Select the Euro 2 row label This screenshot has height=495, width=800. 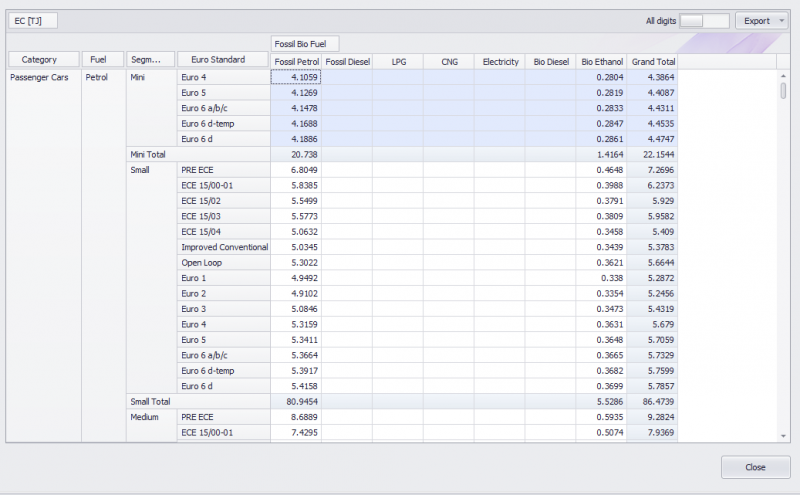click(x=223, y=293)
